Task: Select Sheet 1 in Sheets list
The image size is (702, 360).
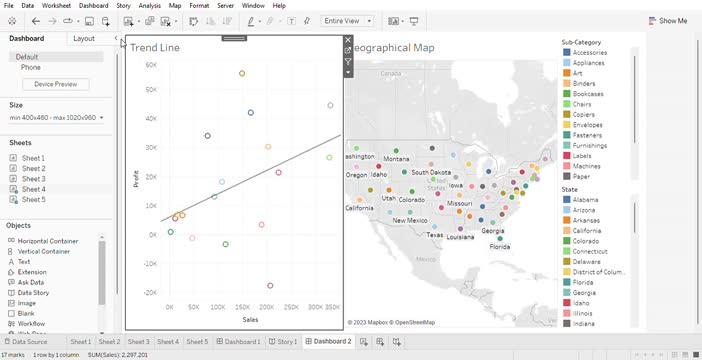Action: pos(33,158)
